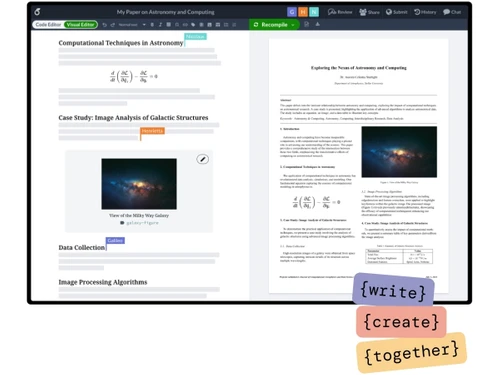
Task: Click heading Case Study: Image Analysis
Action: pos(133,118)
